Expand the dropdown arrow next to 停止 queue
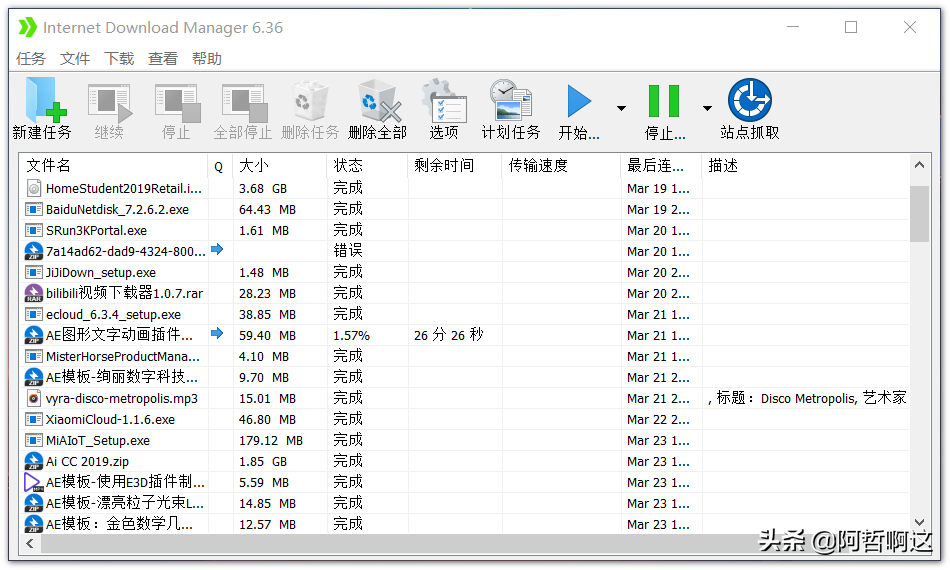The height and width of the screenshot is (570, 950). click(x=707, y=108)
